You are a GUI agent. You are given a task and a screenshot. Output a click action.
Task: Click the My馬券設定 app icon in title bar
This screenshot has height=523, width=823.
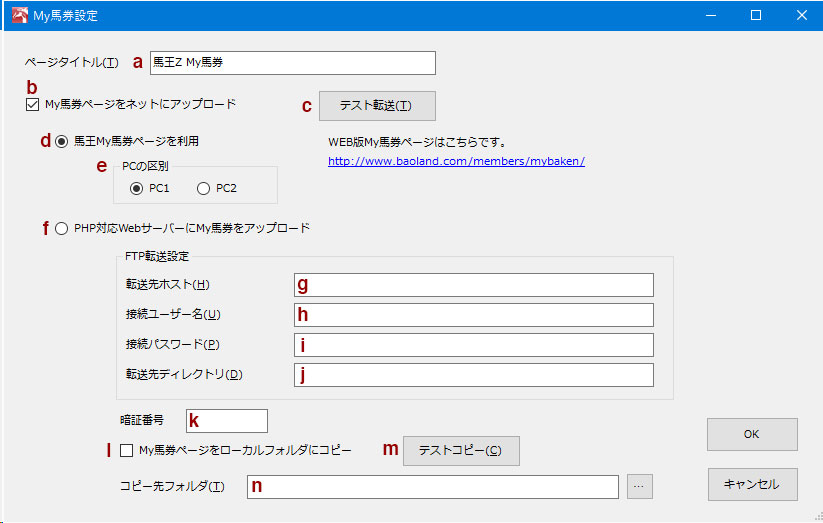[x=20, y=15]
